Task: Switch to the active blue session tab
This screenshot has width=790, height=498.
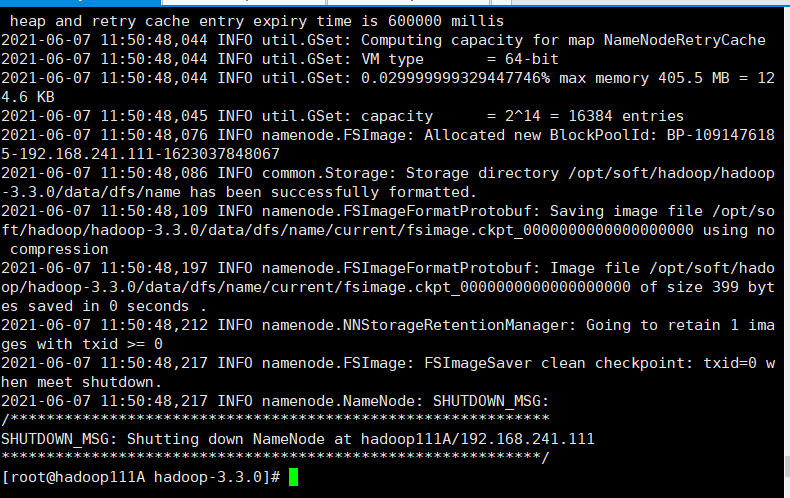Action: pos(80,3)
